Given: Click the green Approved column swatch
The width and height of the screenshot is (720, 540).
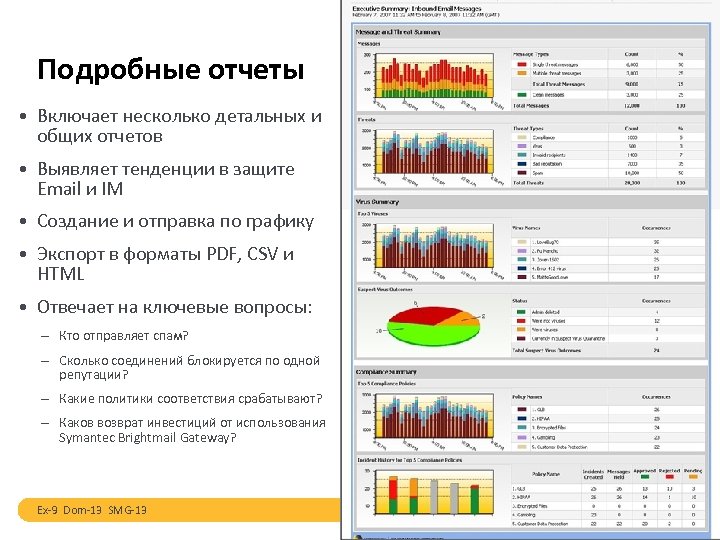Looking at the screenshot, I should tap(645, 477).
